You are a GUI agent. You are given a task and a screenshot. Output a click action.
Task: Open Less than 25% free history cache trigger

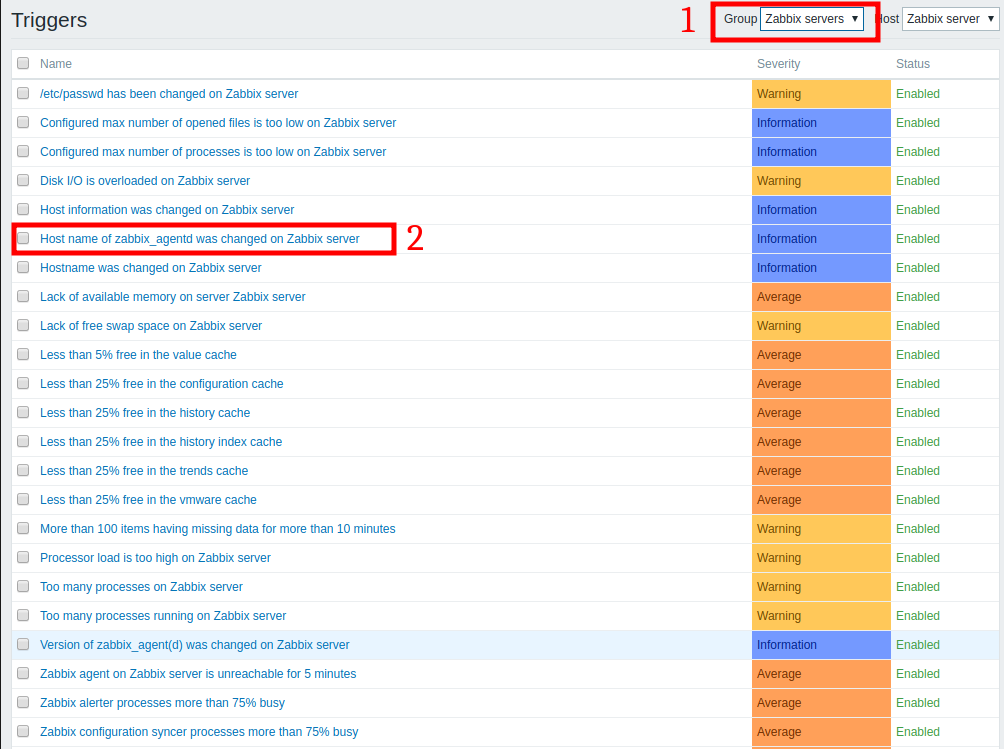click(145, 412)
